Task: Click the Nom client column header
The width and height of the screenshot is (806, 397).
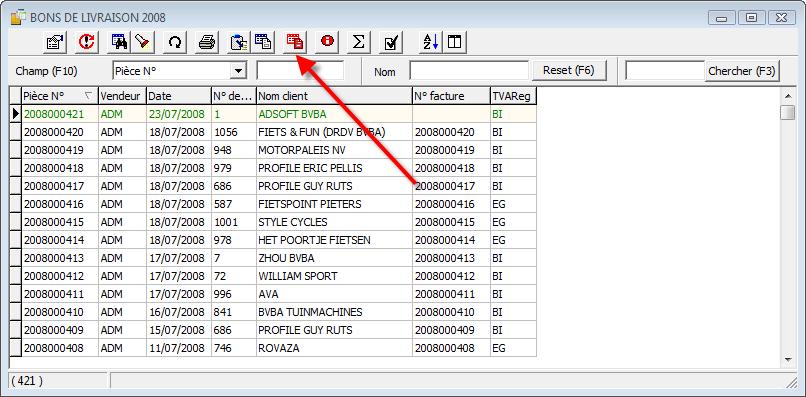Action: (334, 96)
